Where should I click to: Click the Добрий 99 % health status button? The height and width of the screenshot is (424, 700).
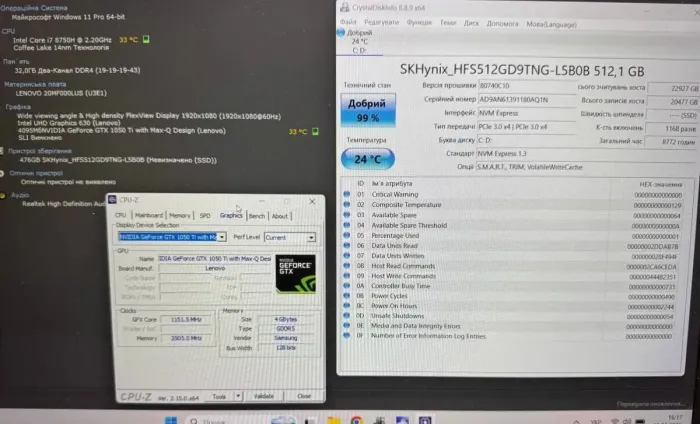[367, 110]
